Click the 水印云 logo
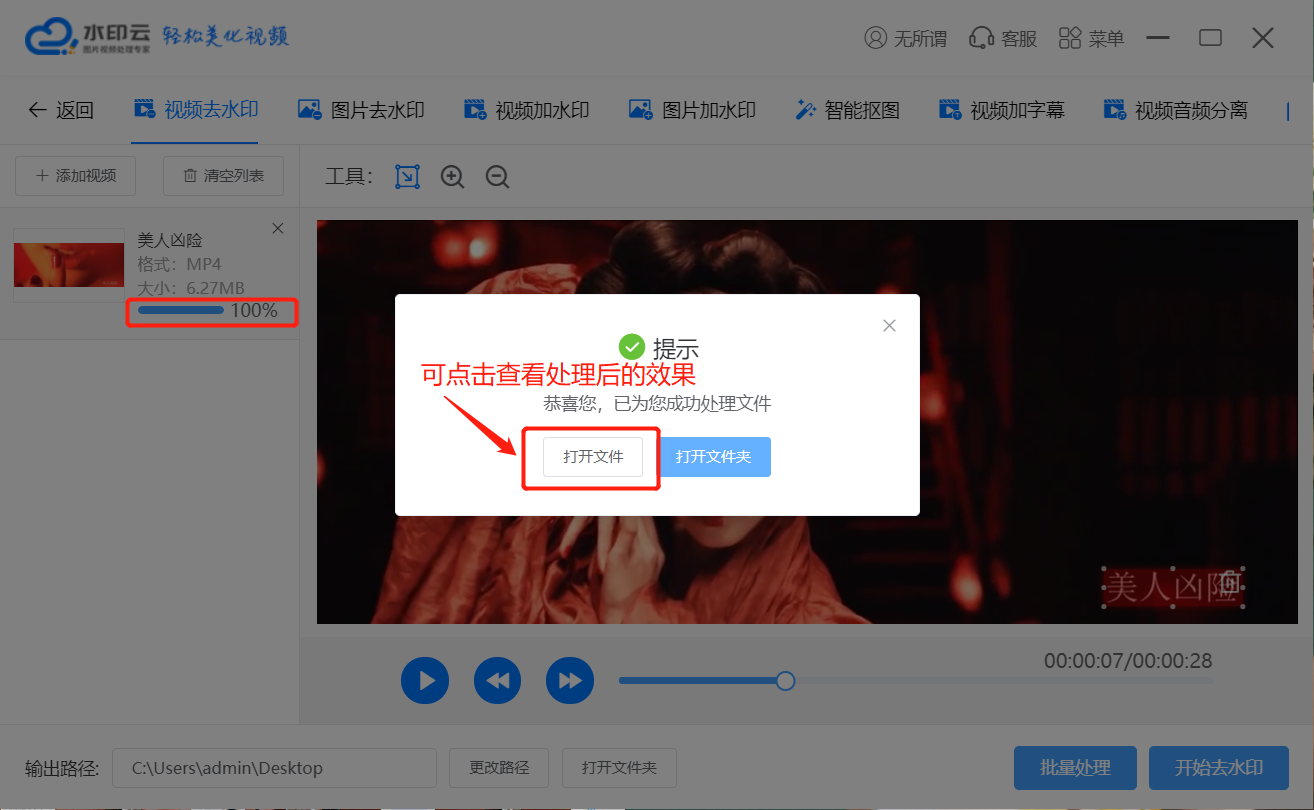The image size is (1314, 810). 88,37
